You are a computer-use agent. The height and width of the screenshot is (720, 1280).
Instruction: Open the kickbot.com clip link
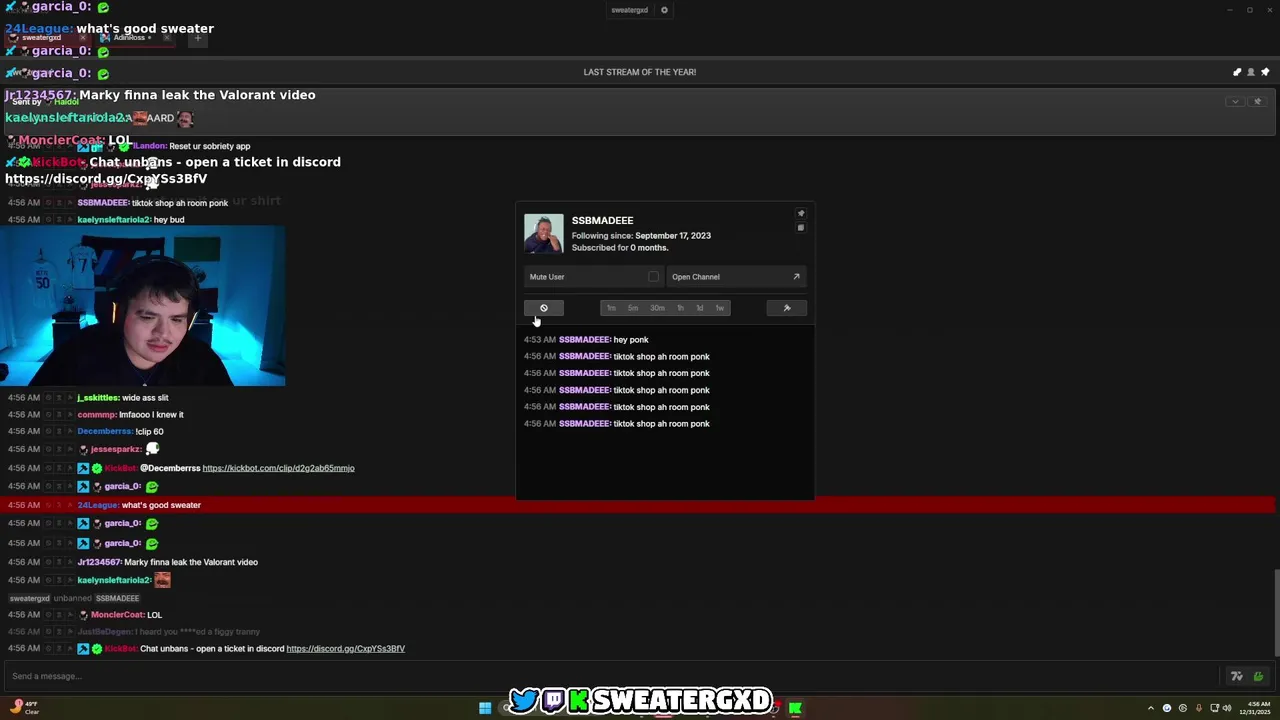click(x=278, y=468)
